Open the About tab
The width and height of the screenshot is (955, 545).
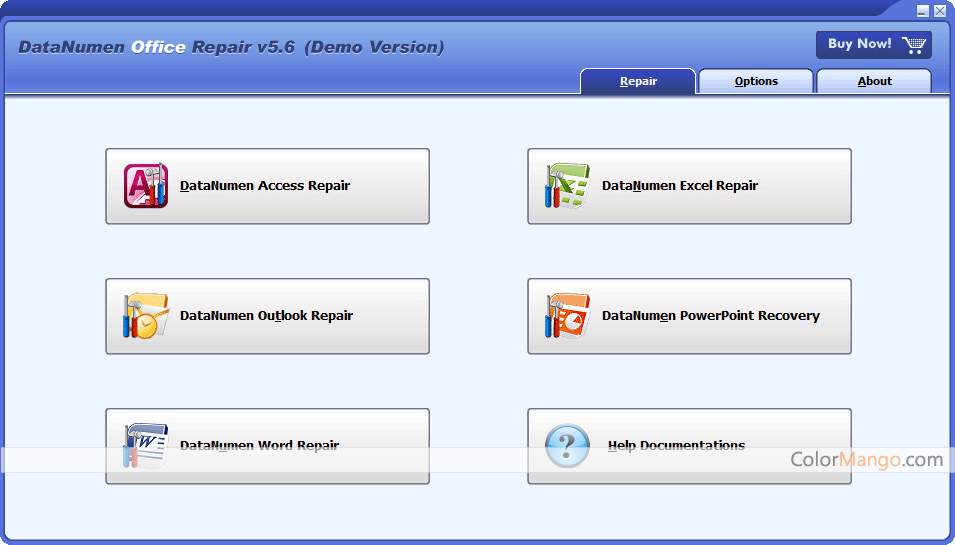(x=874, y=81)
